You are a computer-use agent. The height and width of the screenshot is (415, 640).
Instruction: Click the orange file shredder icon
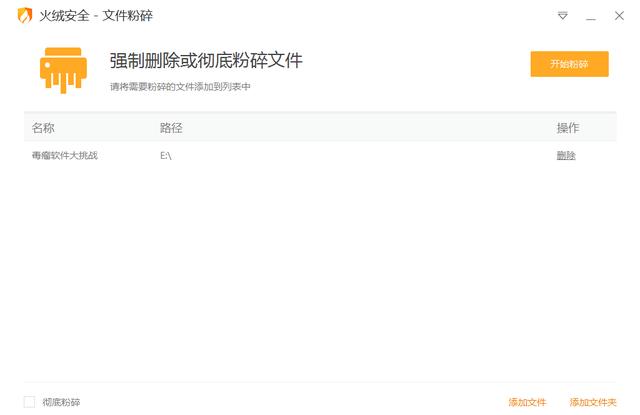(x=63, y=71)
